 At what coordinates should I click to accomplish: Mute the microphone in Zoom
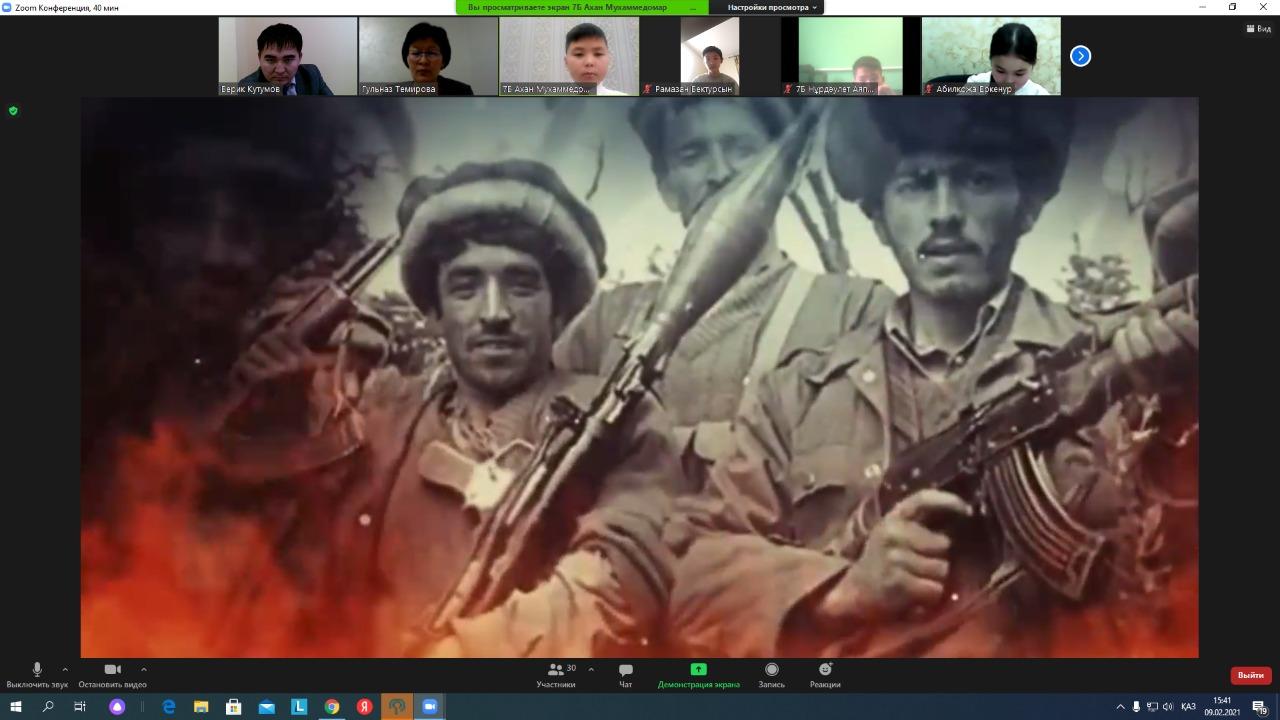pos(37,673)
